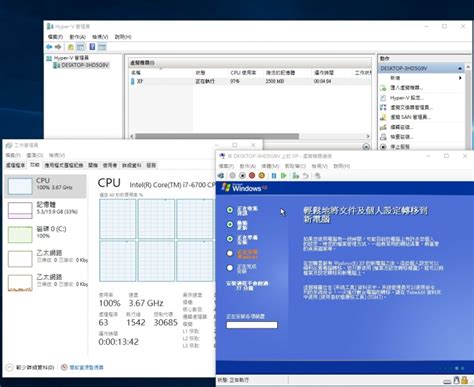Open the 說明(H) menu in Hyper-V Manager
The image size is (474, 387).
(123, 37)
